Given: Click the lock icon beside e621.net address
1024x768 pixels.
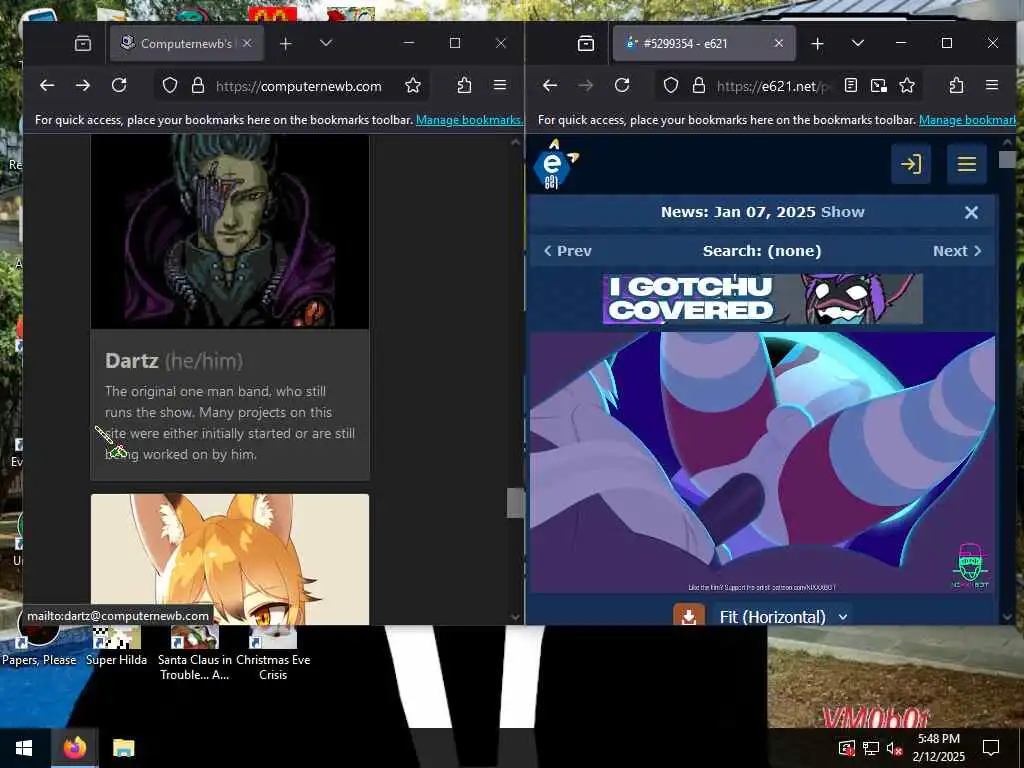Looking at the screenshot, I should [x=699, y=86].
